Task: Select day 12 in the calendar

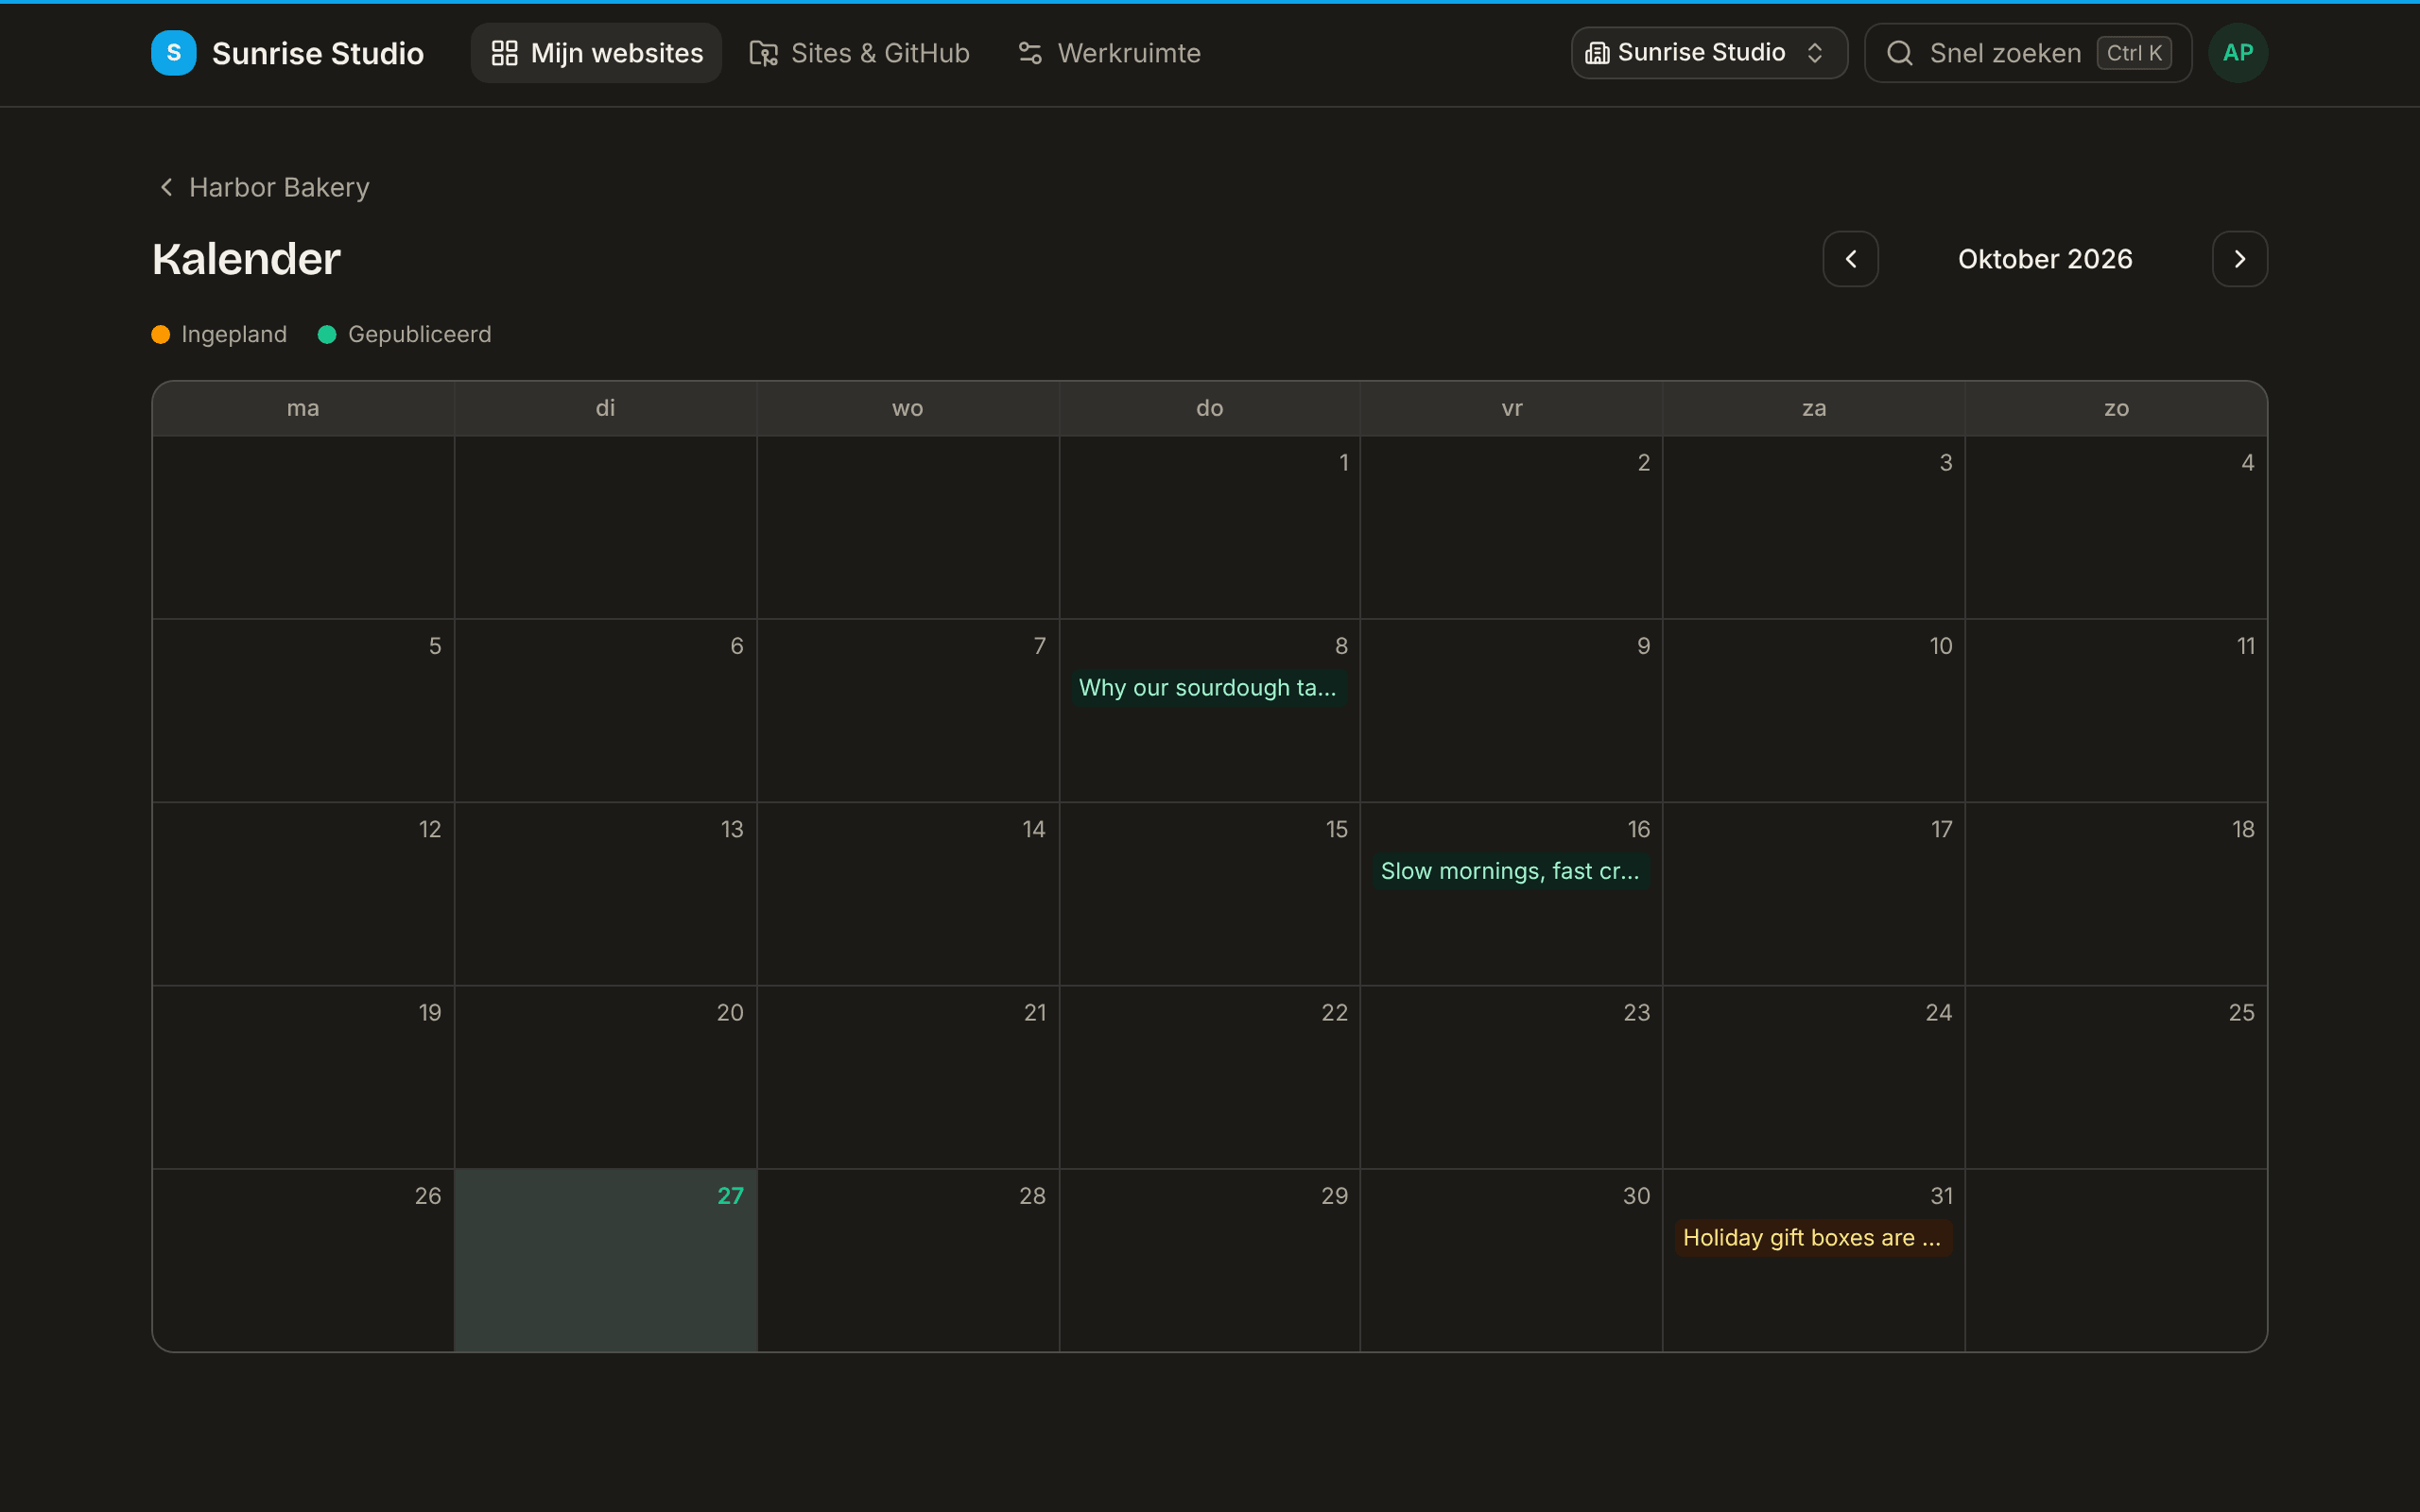Action: click(x=303, y=894)
